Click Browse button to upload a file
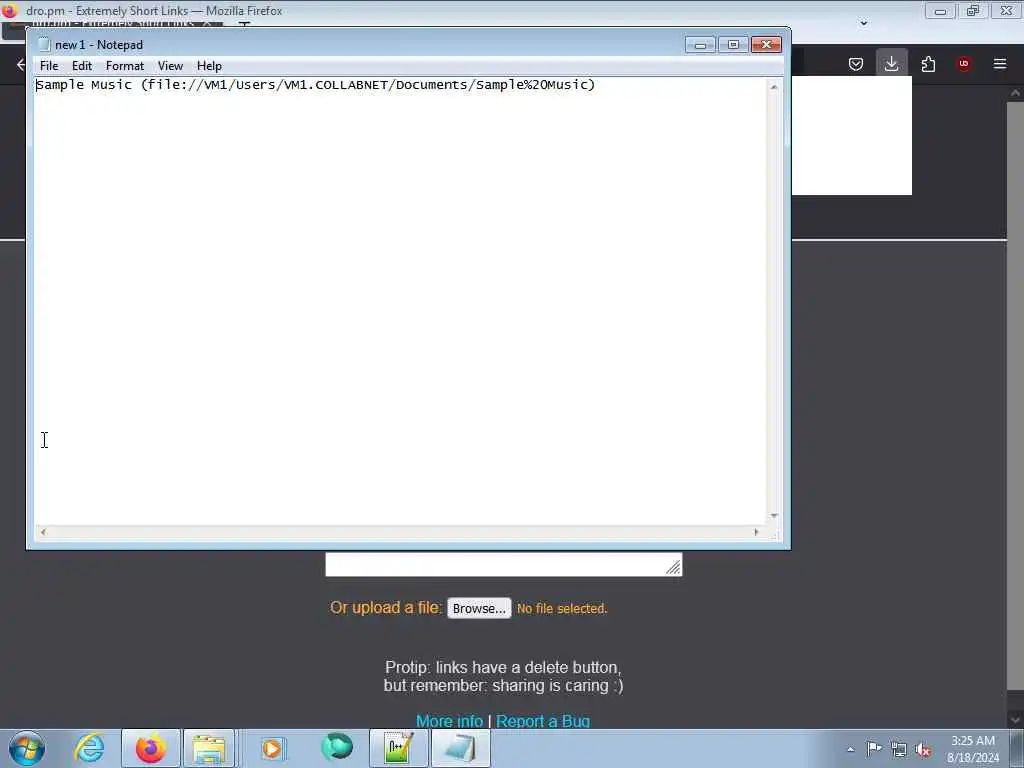 coord(479,608)
